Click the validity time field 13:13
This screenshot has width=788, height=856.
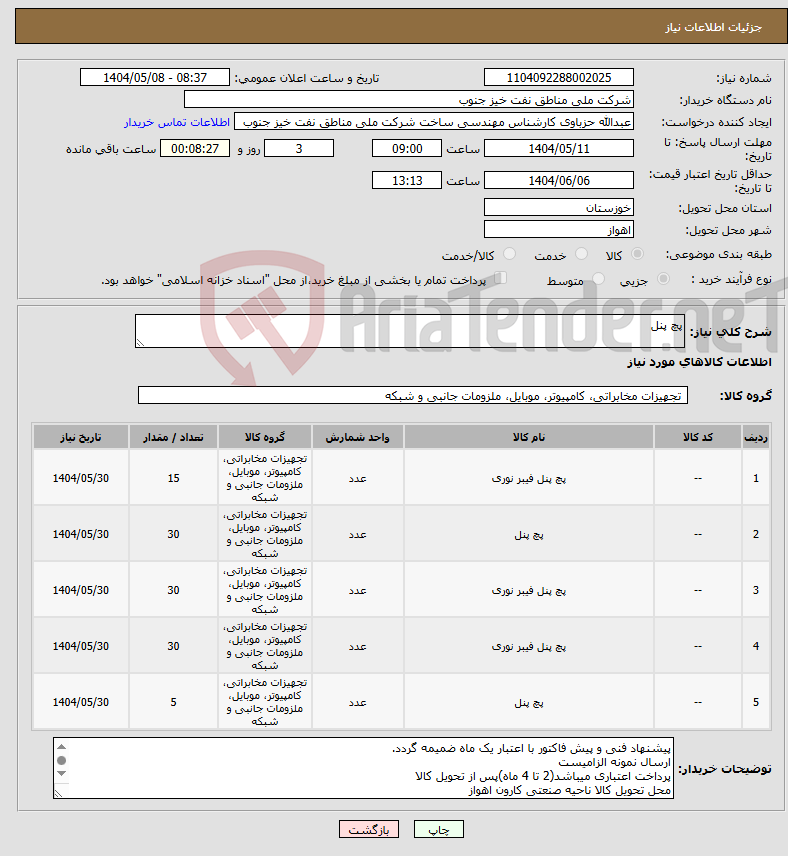pyautogui.click(x=407, y=180)
